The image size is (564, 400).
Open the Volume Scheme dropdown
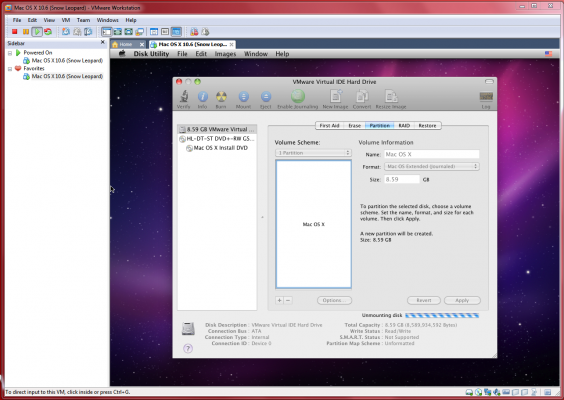tap(313, 153)
